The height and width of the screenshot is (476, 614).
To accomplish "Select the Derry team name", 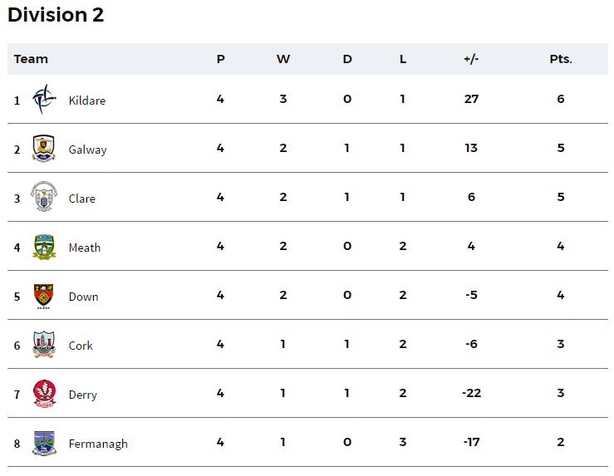I will click(x=83, y=395).
